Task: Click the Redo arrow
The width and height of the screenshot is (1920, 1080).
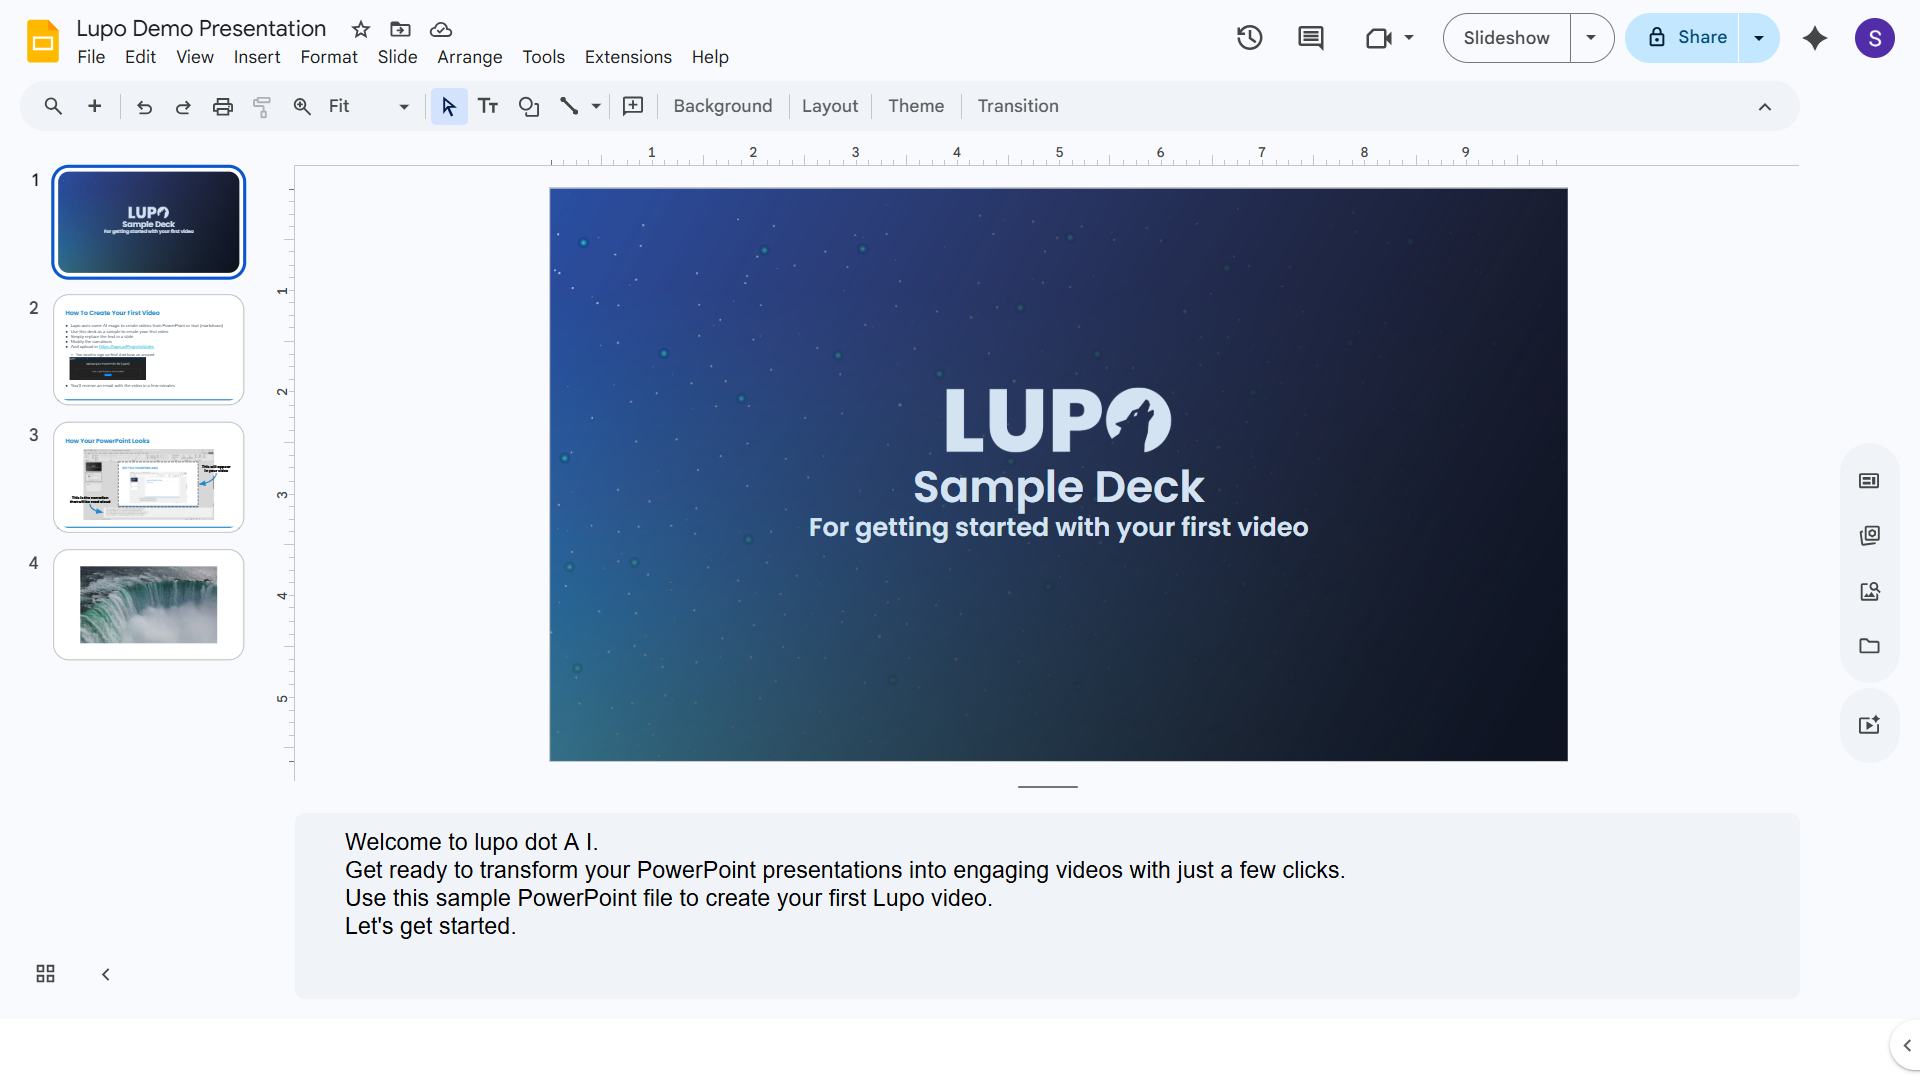Action: coord(183,106)
